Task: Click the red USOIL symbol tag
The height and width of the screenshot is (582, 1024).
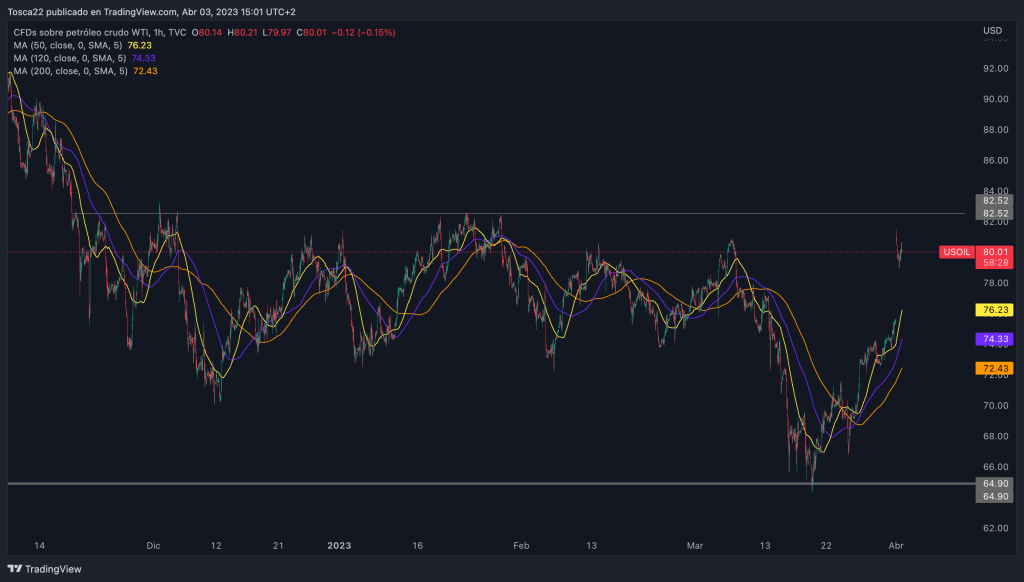Action: (x=956, y=252)
